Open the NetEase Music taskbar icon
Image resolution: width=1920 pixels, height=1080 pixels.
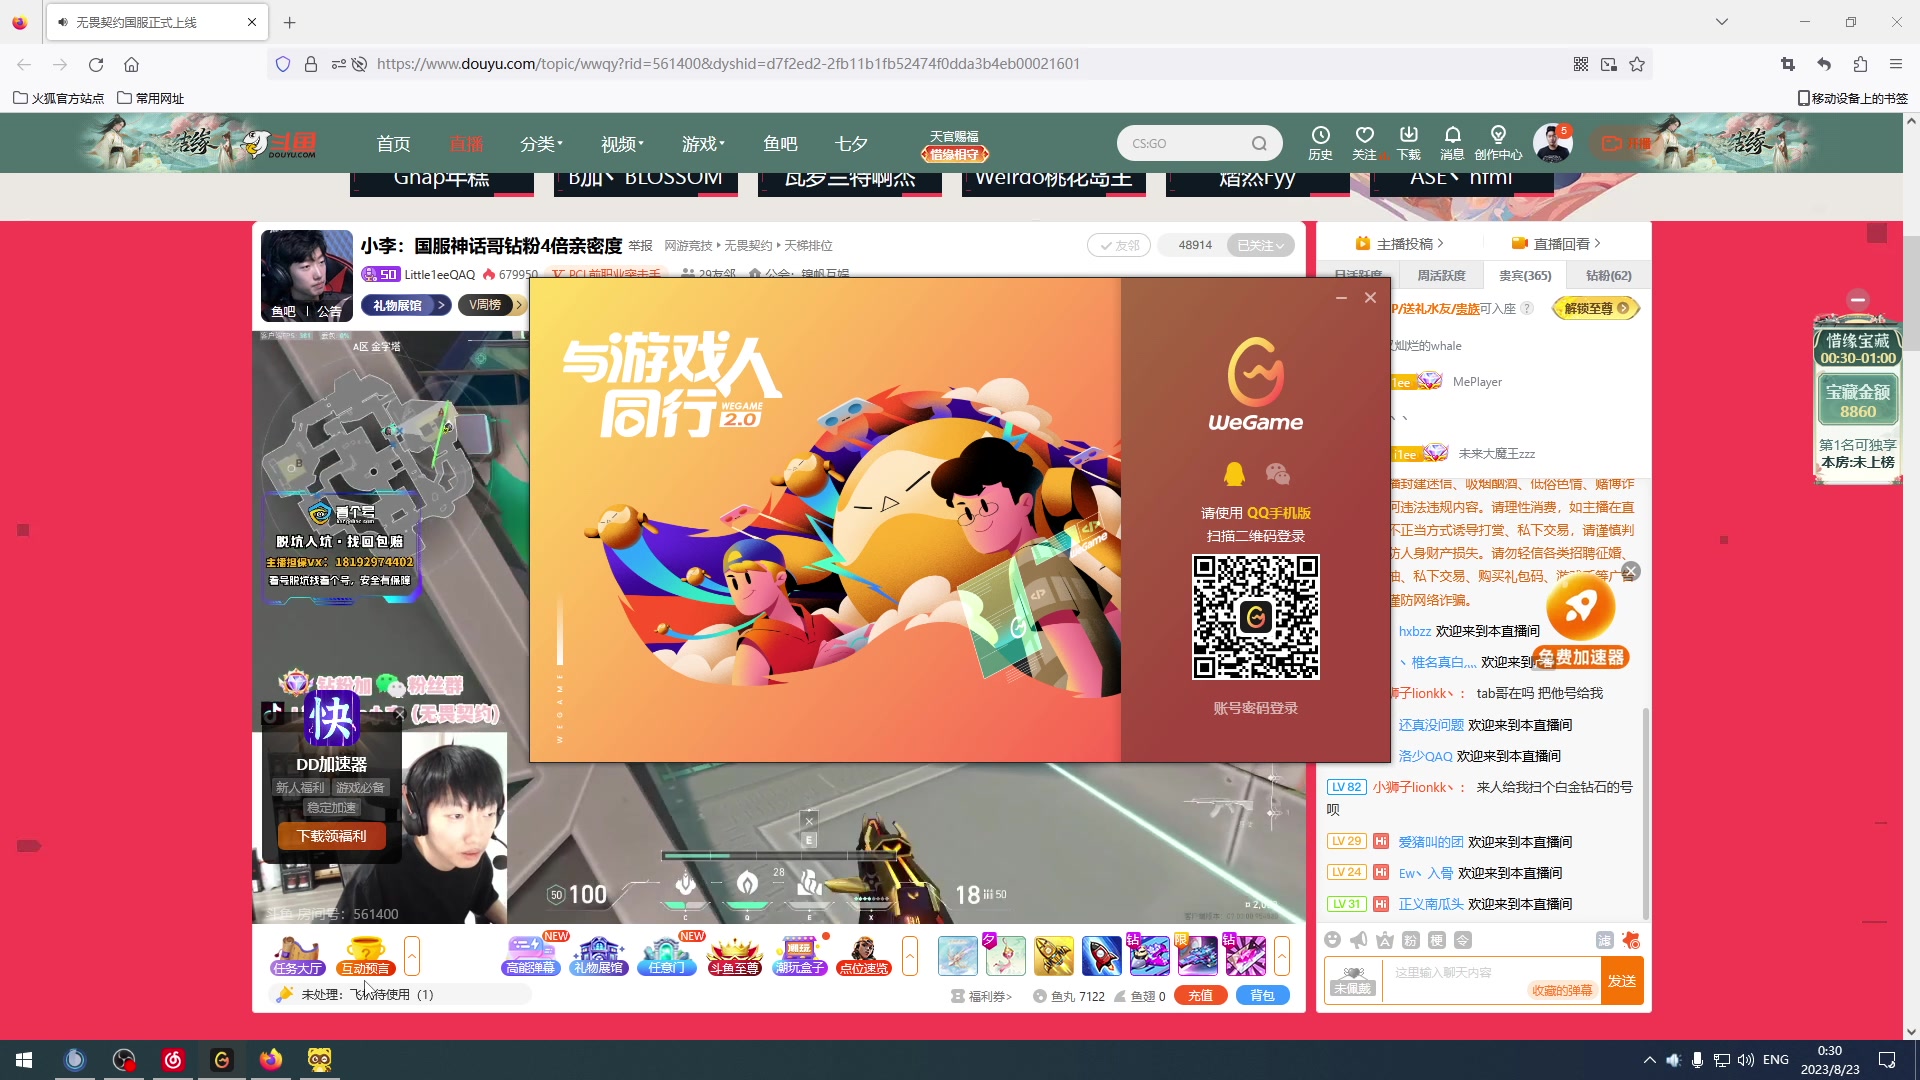point(173,1060)
